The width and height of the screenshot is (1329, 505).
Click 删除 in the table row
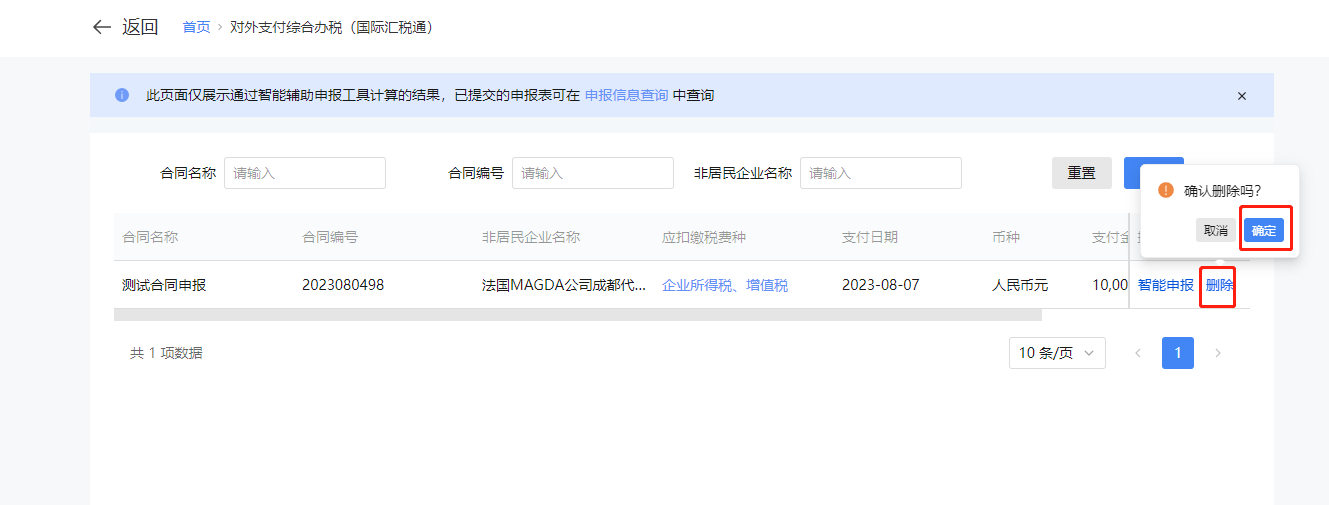pos(1219,285)
